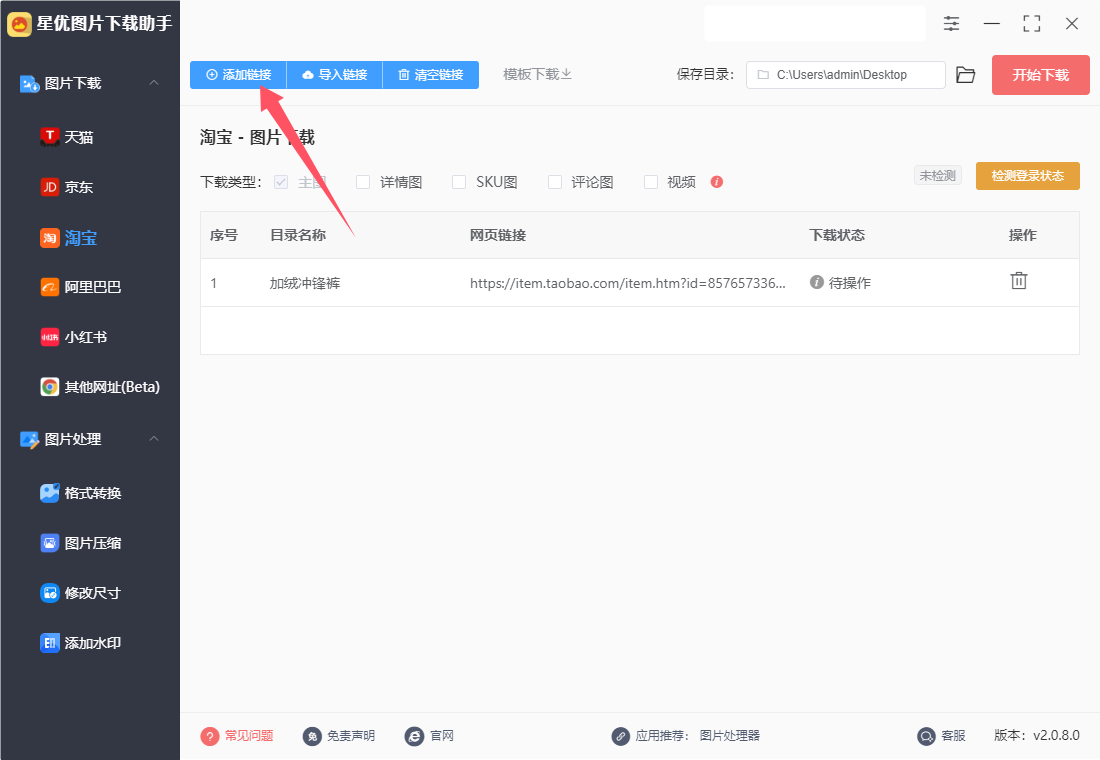Image resolution: width=1100 pixels, height=760 pixels.
Task: Click the JD red icon
Action: pyautogui.click(x=49, y=187)
